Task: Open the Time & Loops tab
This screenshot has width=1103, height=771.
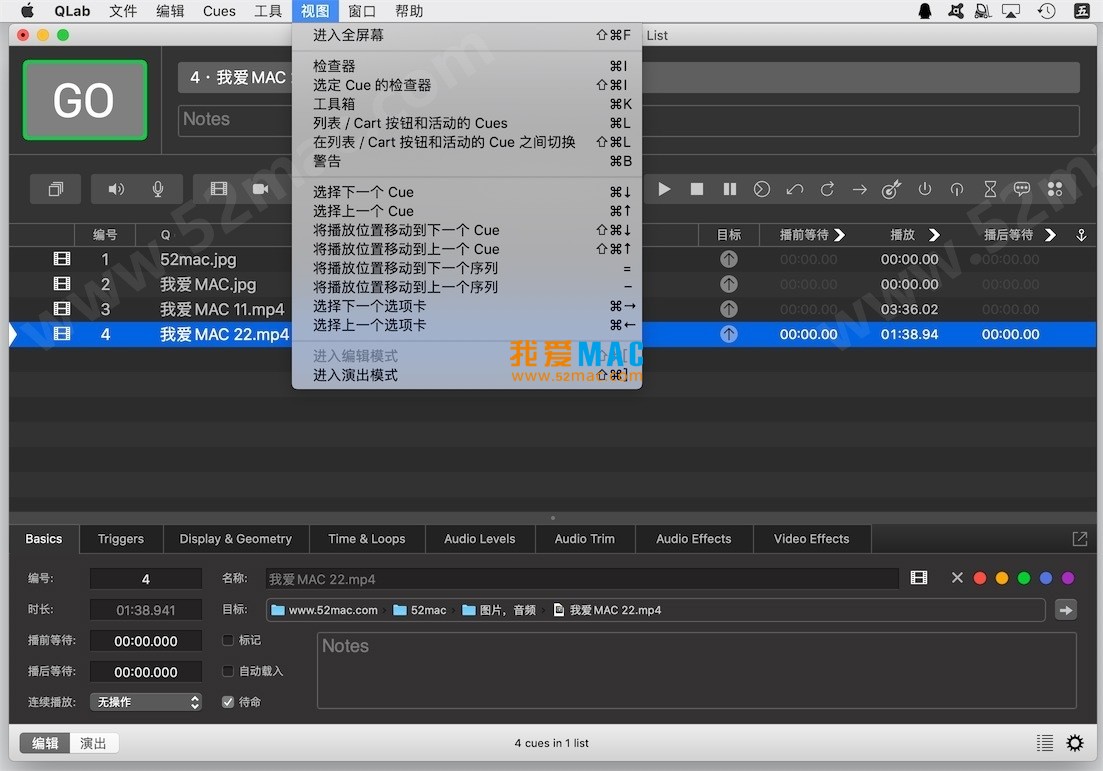Action: (366, 539)
